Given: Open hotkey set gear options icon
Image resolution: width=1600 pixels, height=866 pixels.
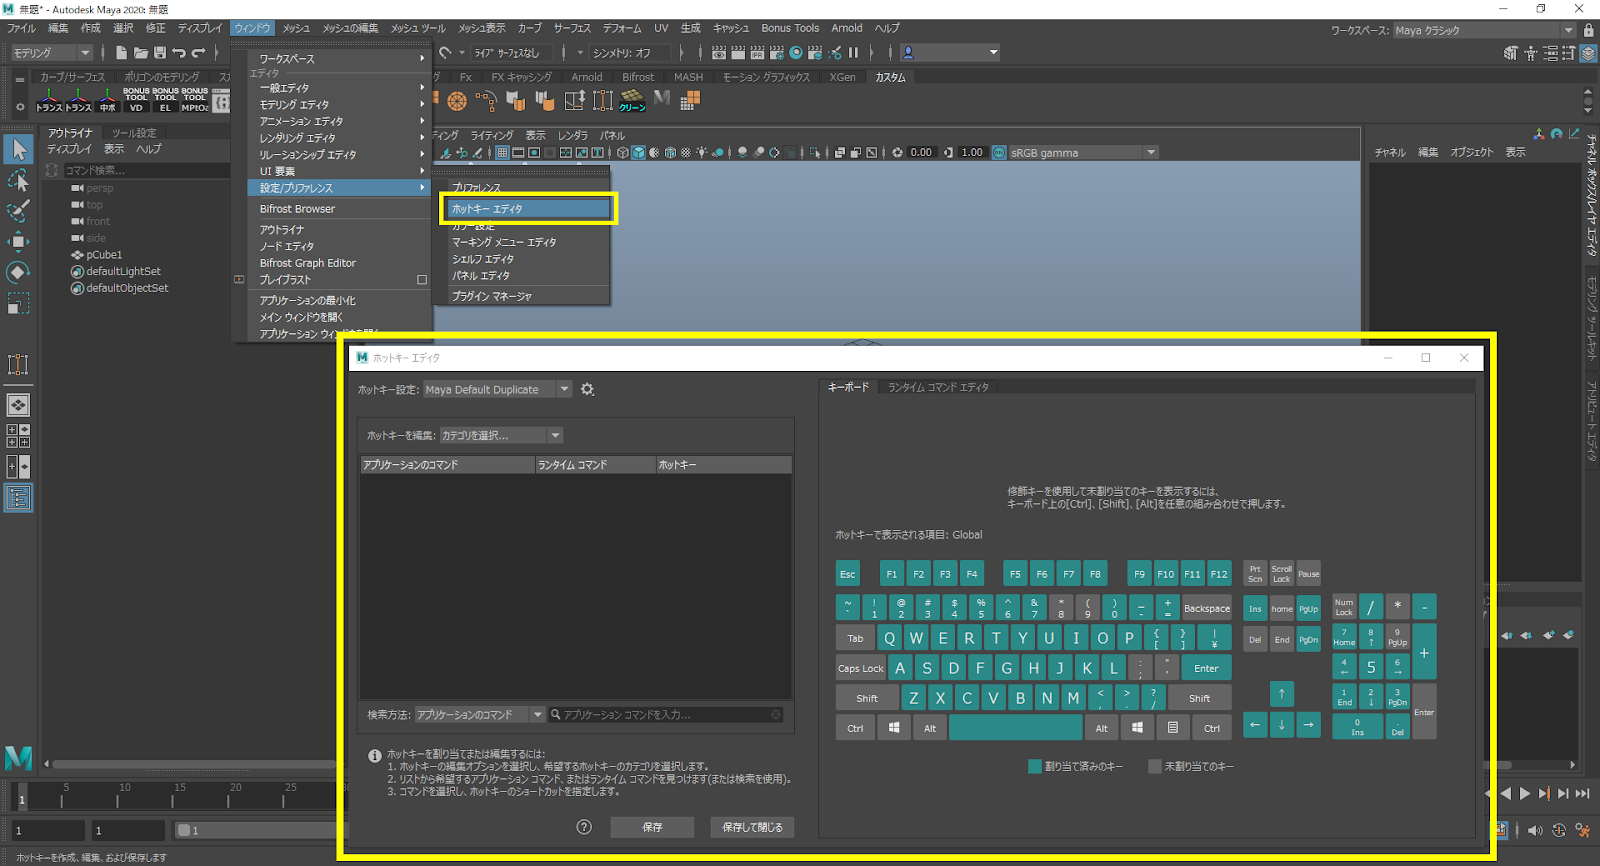Looking at the screenshot, I should coord(587,389).
